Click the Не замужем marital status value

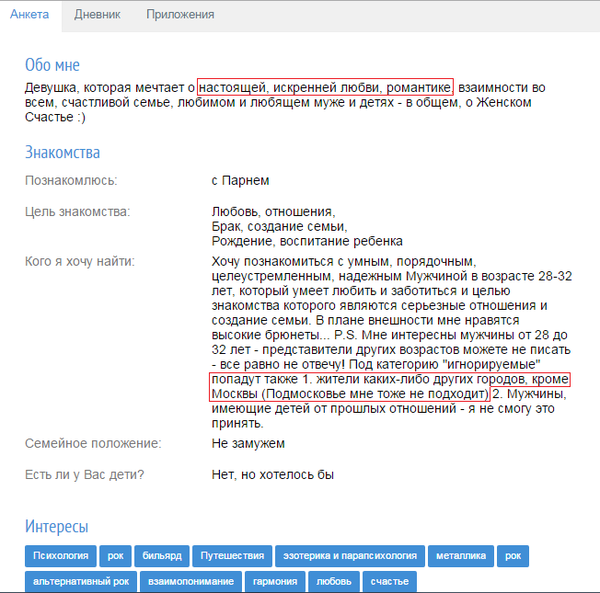click(248, 442)
